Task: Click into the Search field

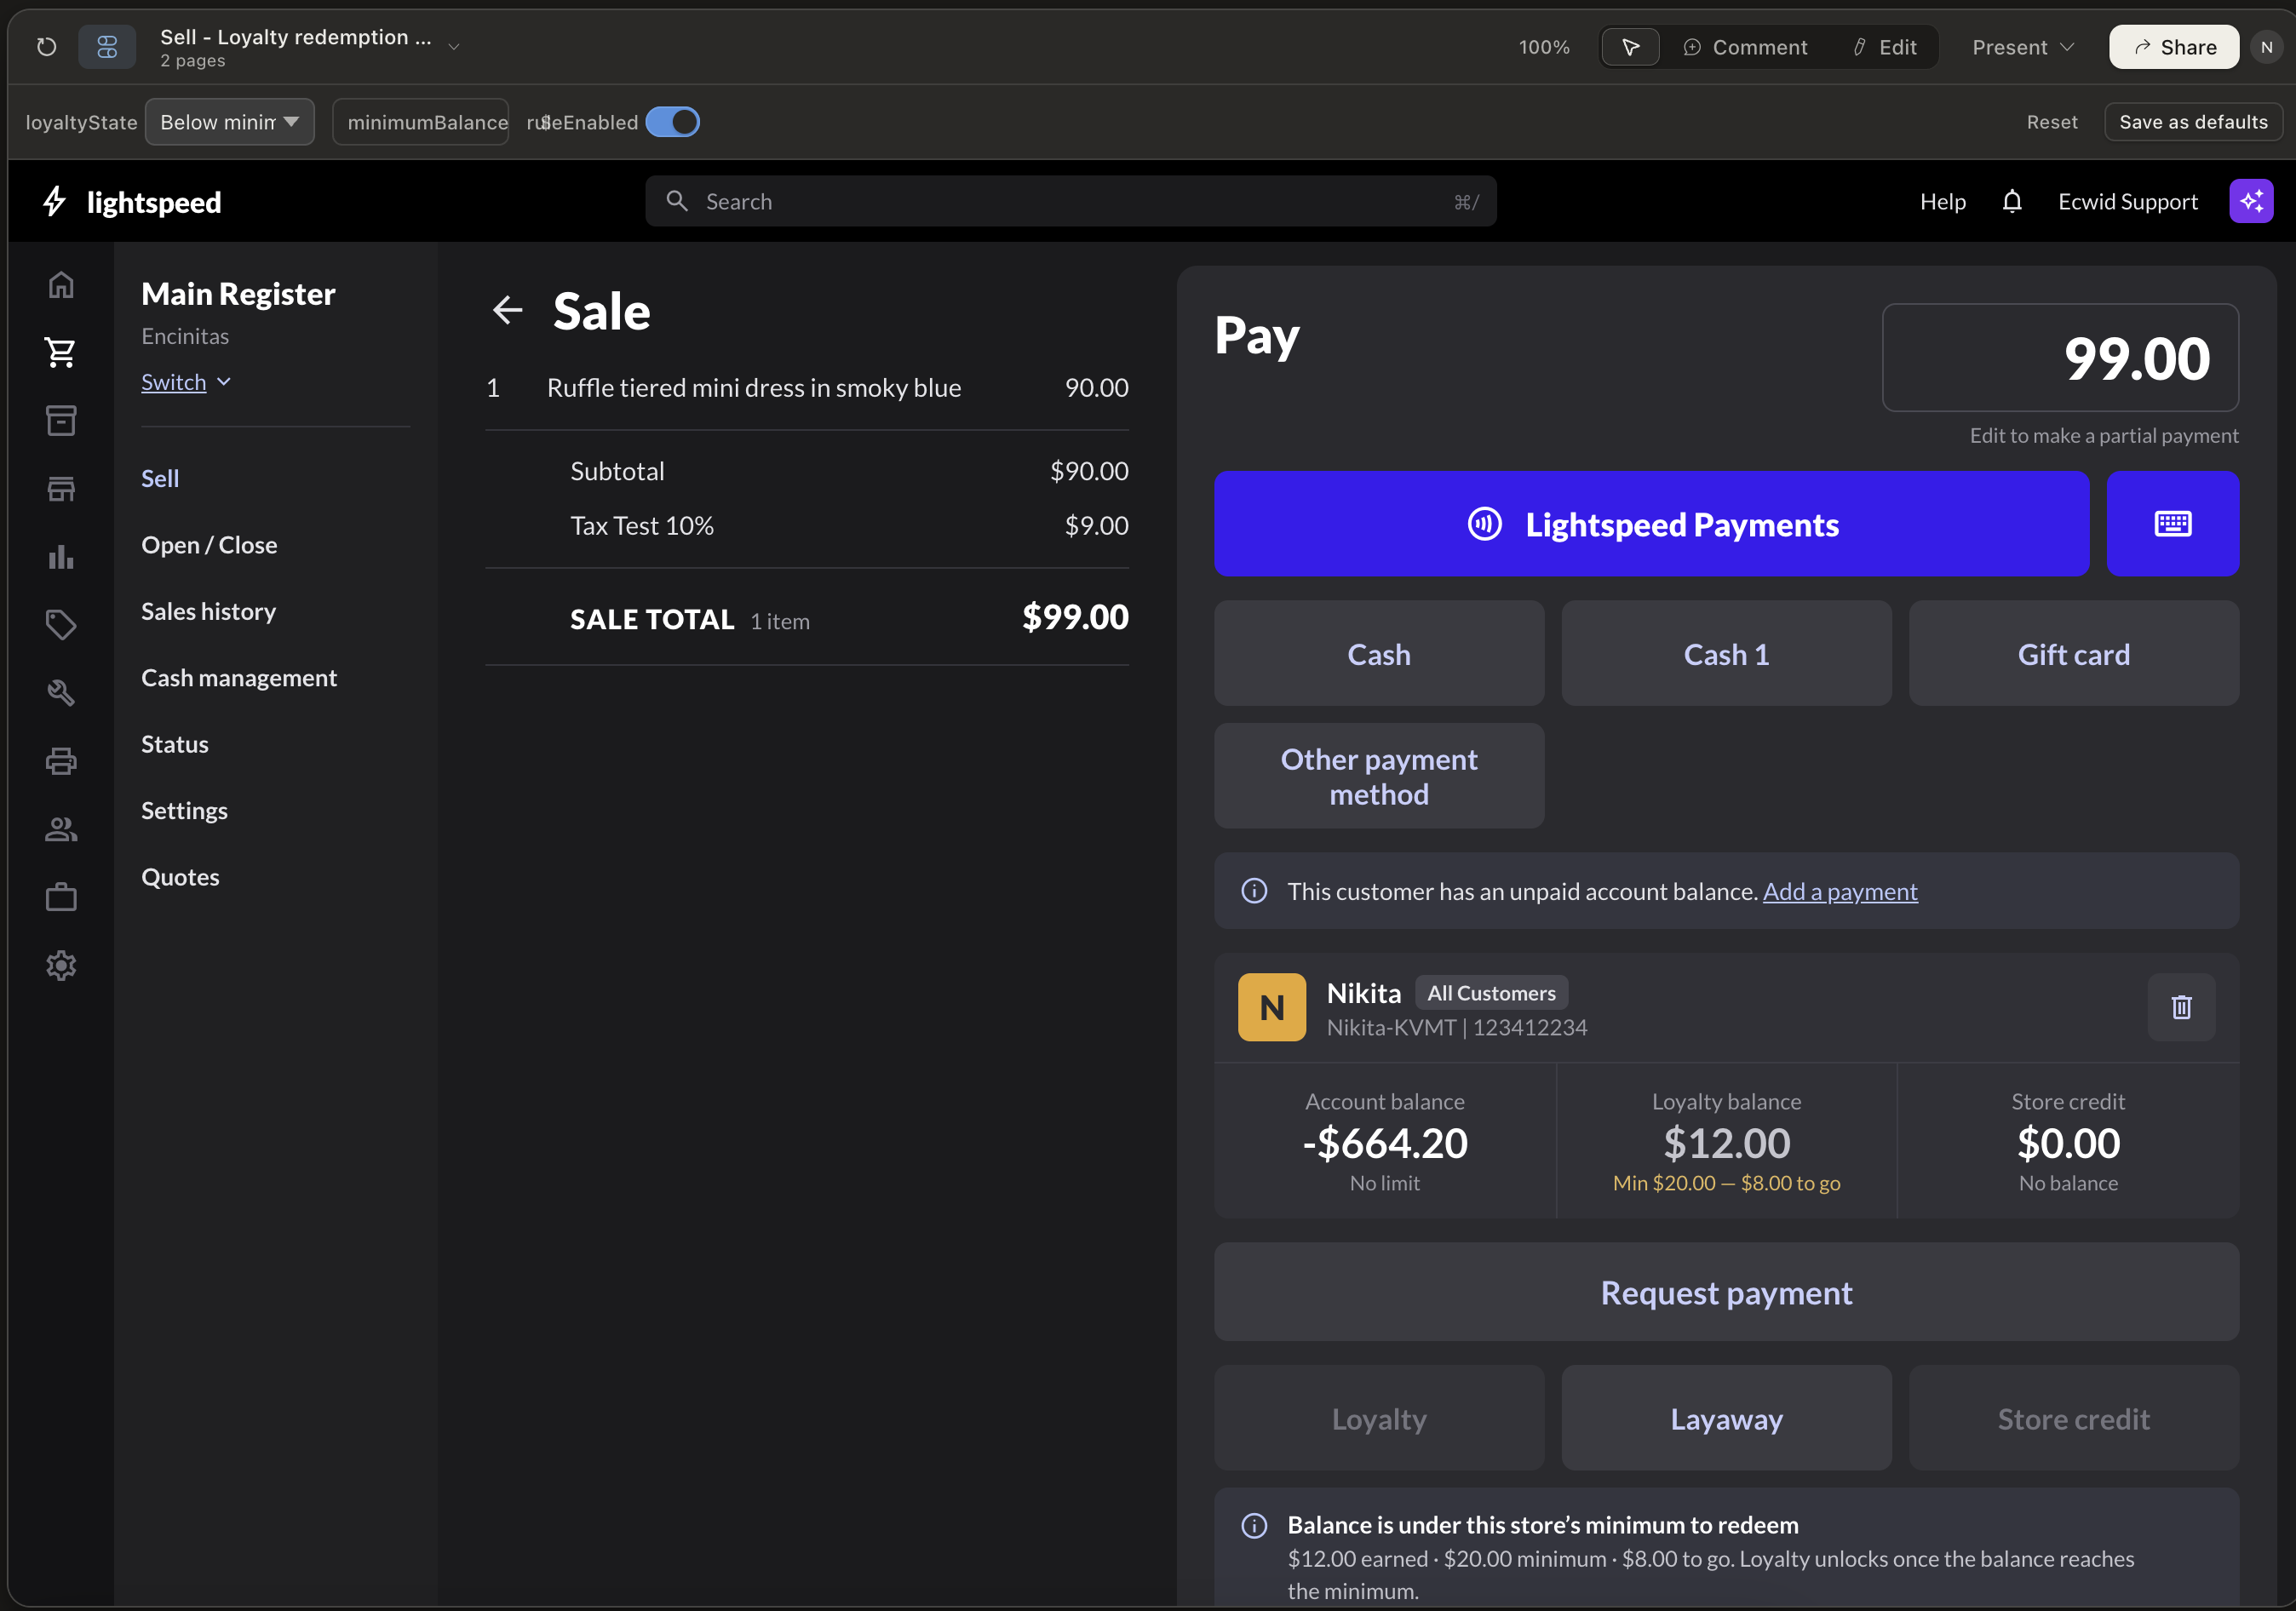Action: 1070,202
